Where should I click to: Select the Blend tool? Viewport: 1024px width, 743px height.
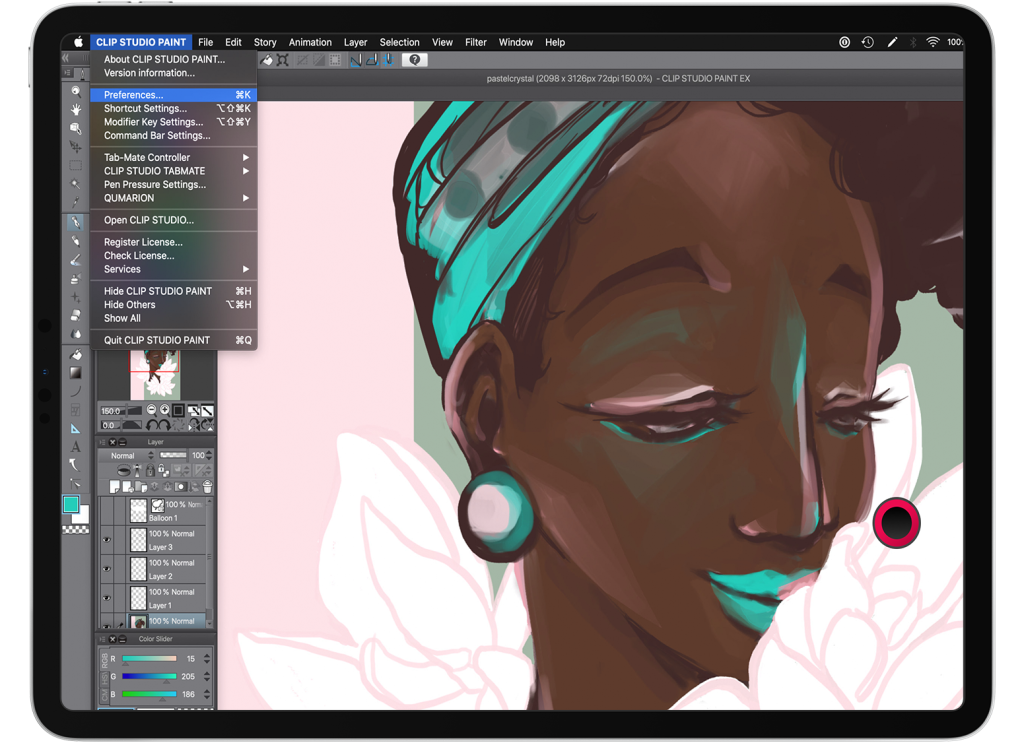pyautogui.click(x=76, y=334)
